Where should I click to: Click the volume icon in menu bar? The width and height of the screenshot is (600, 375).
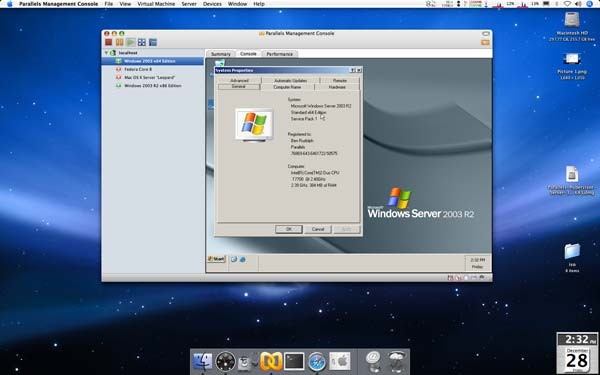coord(579,4)
